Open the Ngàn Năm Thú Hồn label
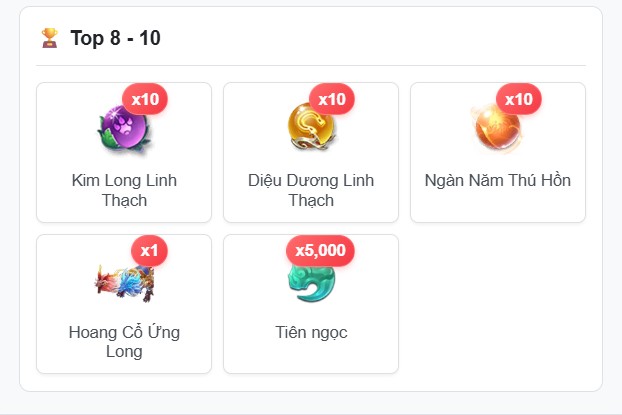The width and height of the screenshot is (622, 415). click(x=498, y=181)
